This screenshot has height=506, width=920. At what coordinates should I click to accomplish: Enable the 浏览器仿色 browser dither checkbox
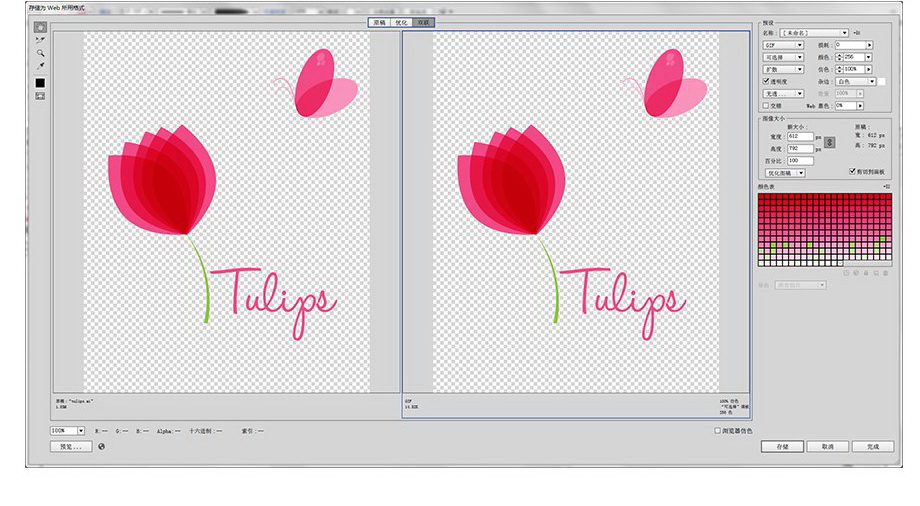click(718, 431)
